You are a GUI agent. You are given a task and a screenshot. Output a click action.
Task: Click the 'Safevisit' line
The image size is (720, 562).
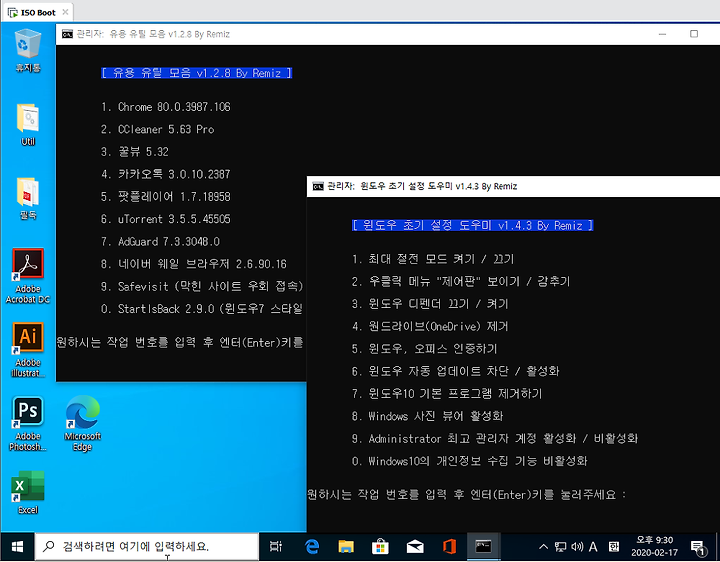click(202, 287)
